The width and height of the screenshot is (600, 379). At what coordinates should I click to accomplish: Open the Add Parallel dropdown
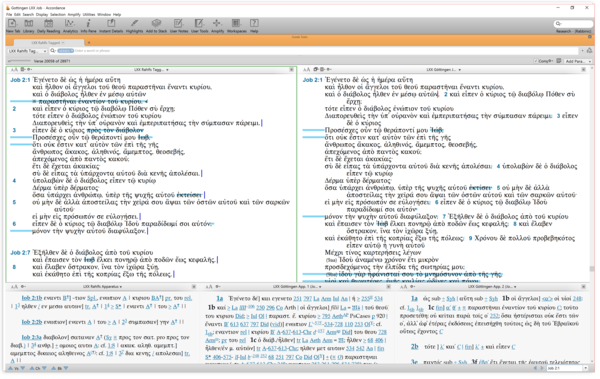click(578, 61)
